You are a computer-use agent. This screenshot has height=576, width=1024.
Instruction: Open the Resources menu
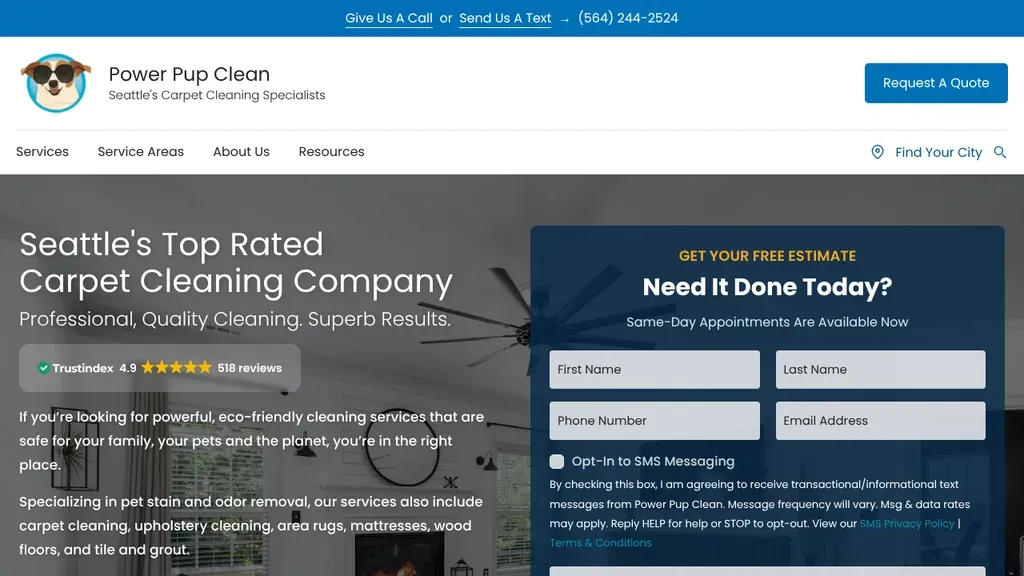point(331,152)
